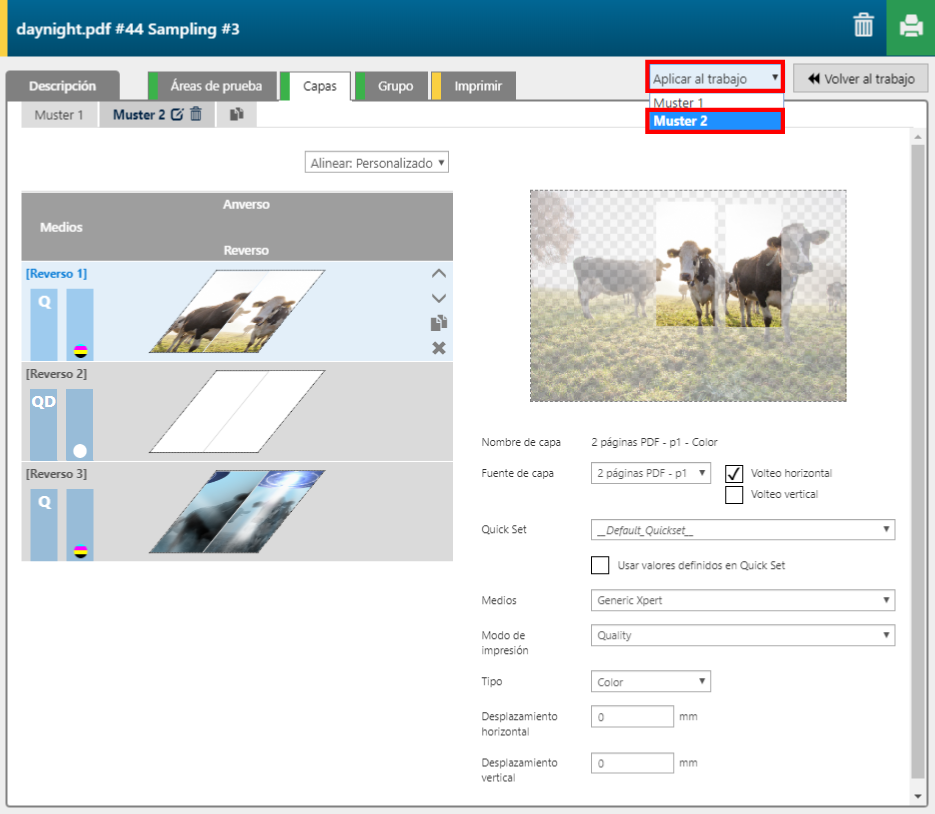Open the Imprimir tab
Image resolution: width=935 pixels, height=814 pixels.
click(x=478, y=86)
